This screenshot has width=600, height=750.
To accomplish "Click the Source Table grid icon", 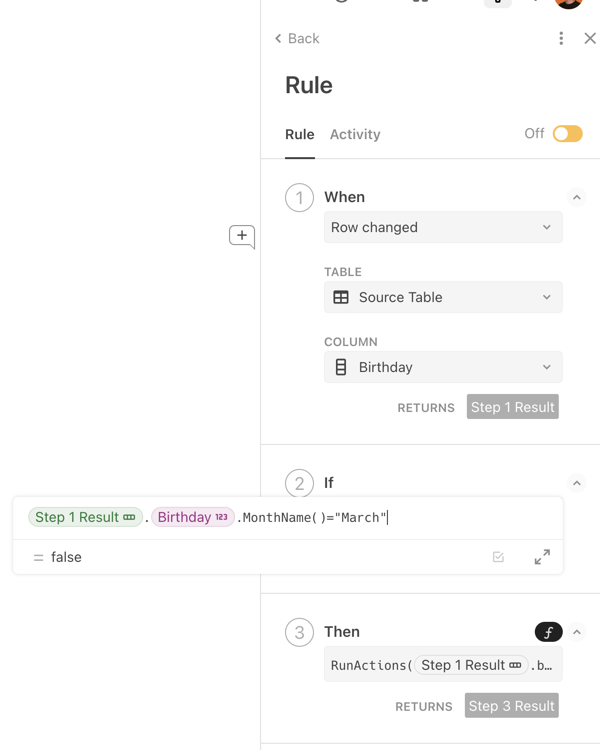I will [x=341, y=297].
